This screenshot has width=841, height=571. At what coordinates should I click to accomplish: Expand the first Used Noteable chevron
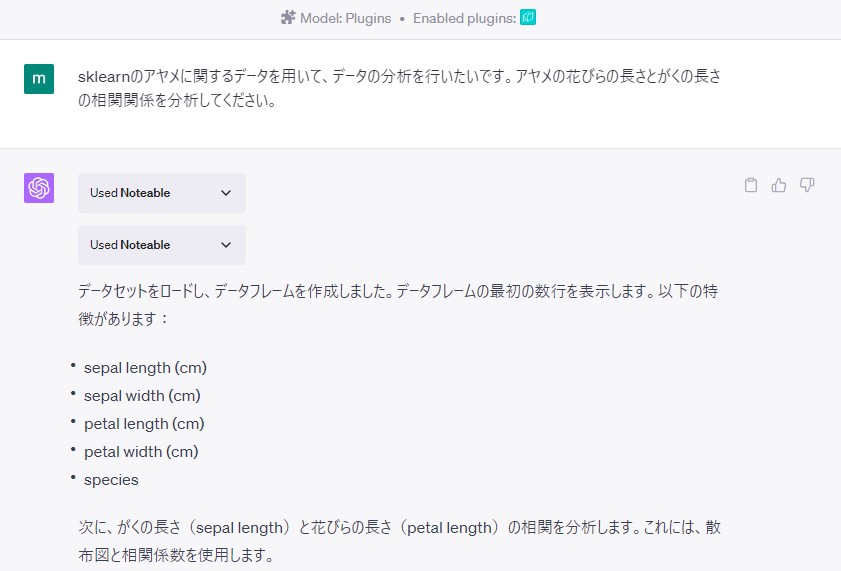pos(226,193)
